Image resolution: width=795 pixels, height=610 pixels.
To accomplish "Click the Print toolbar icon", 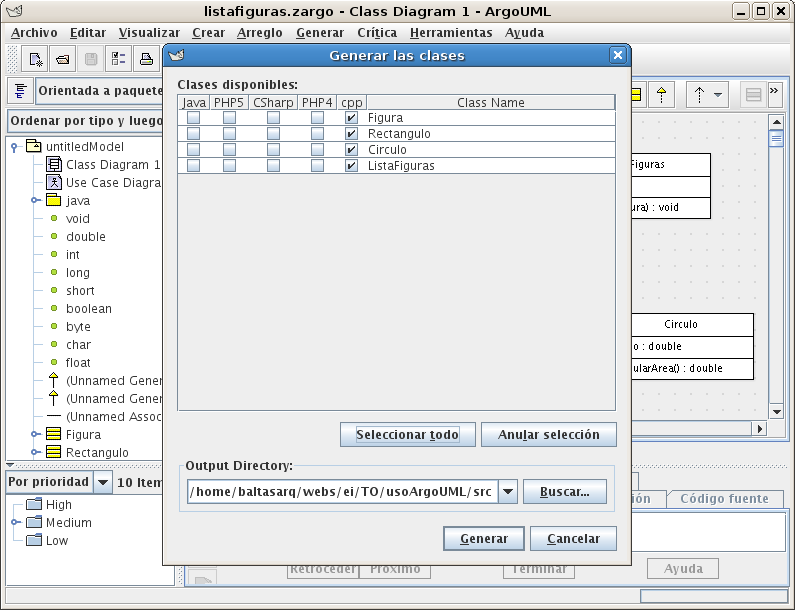I will (147, 59).
